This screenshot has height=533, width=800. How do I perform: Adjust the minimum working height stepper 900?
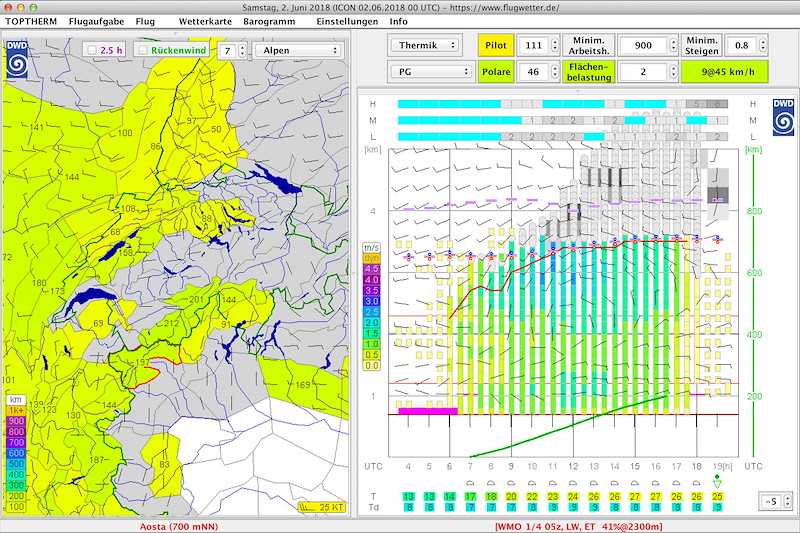click(x=673, y=45)
